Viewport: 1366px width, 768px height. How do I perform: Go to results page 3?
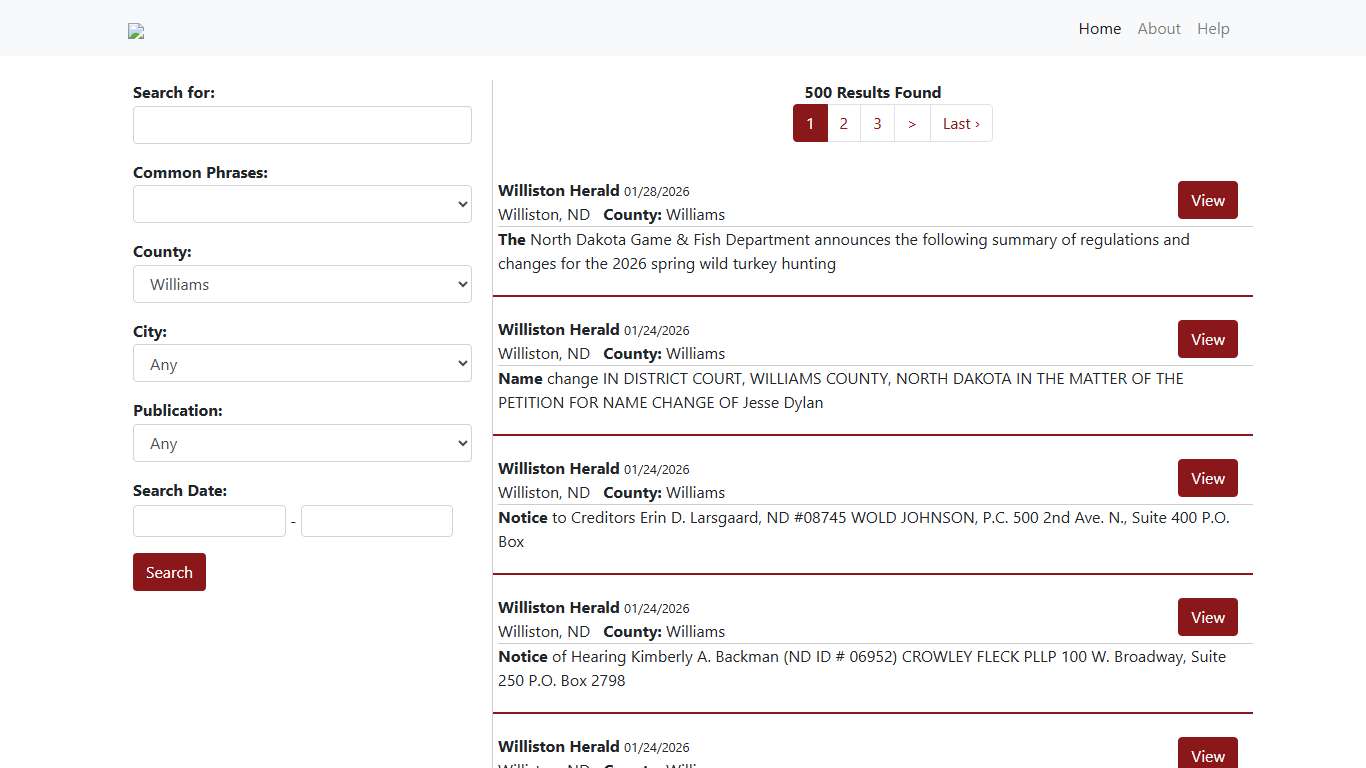[x=877, y=123]
